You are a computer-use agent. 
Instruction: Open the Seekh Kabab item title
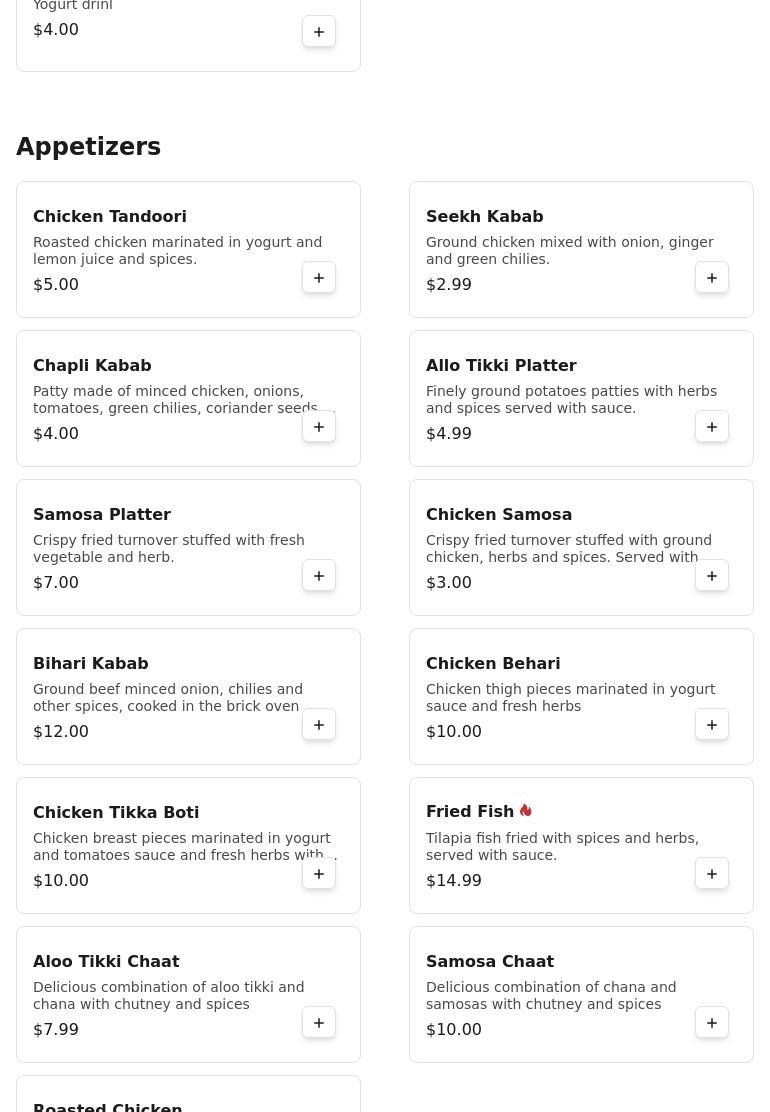coord(484,216)
